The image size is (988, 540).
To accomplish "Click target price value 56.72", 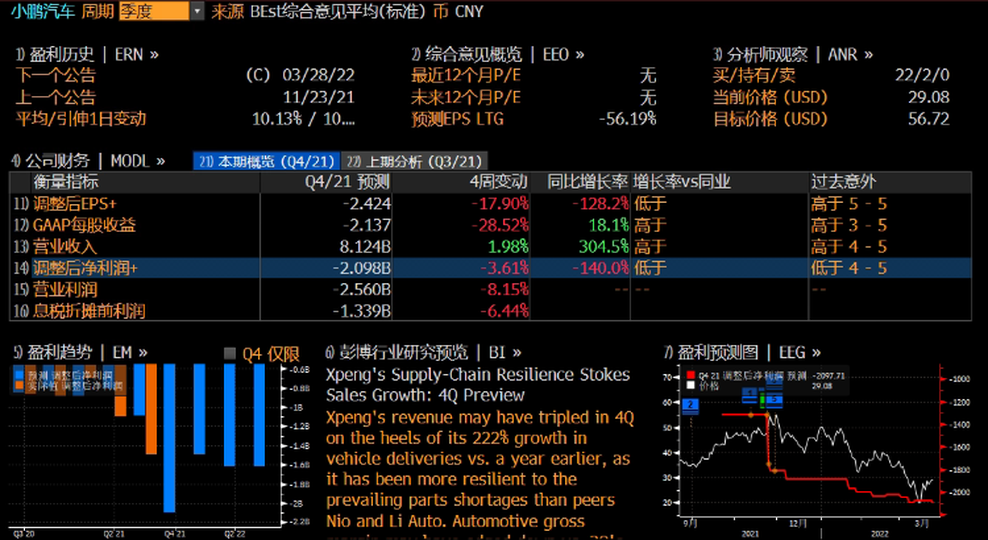I will point(929,118).
